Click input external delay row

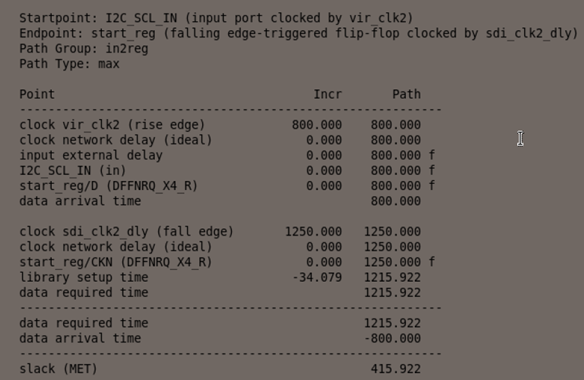[x=227, y=155]
